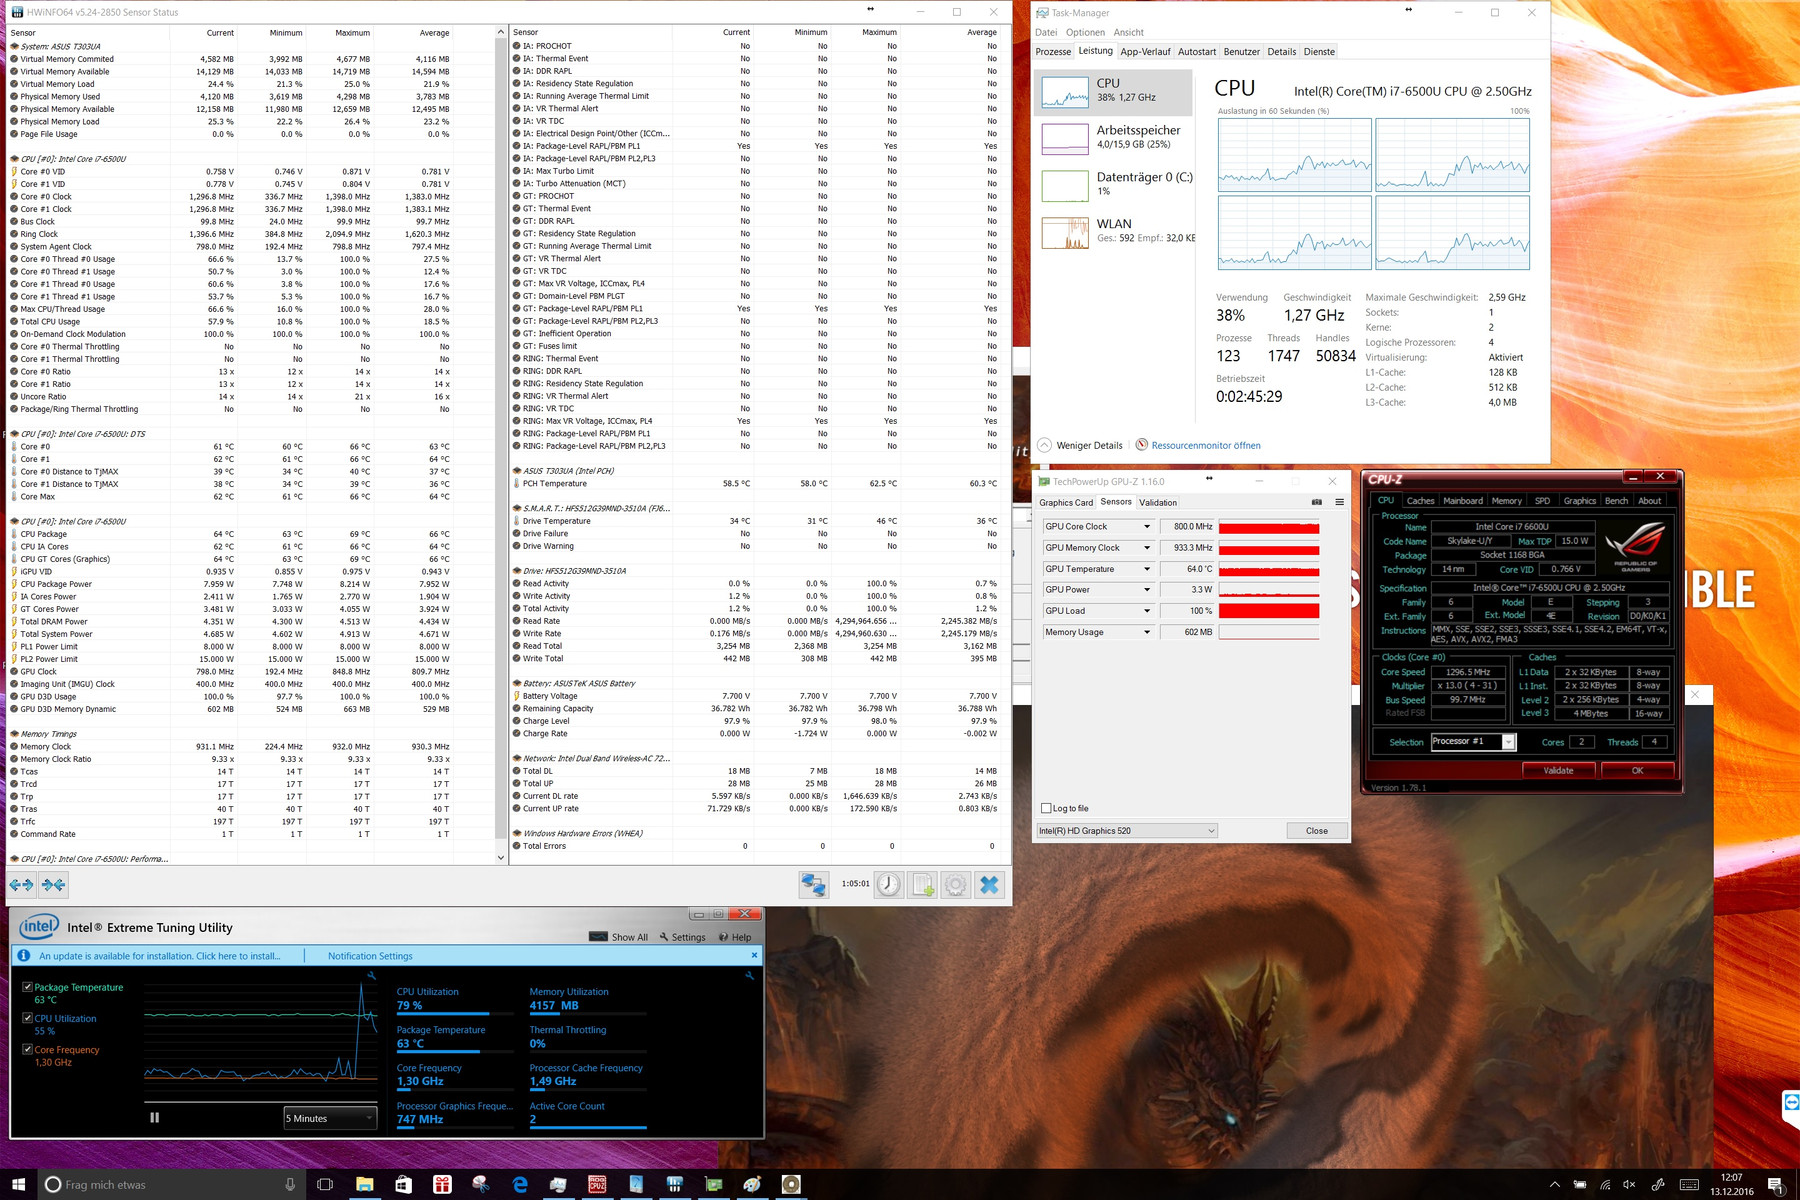Toggle Core Frequency checkbox in Intel XTU
The image size is (1800, 1200).
click(x=28, y=1049)
